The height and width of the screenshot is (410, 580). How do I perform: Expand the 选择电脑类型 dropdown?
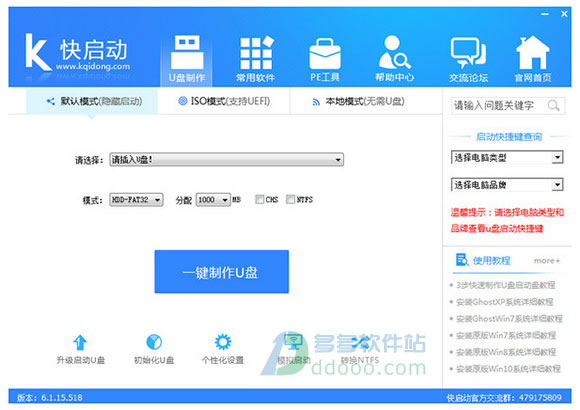tap(507, 158)
